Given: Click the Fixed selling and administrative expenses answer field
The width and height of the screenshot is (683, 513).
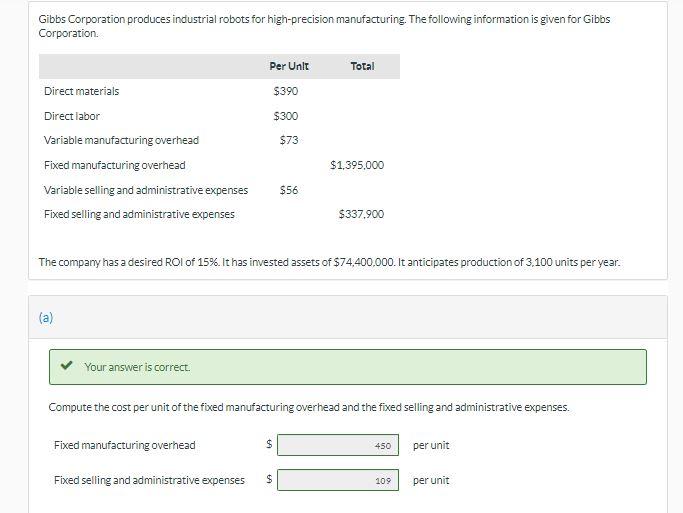Looking at the screenshot, I should point(338,480).
